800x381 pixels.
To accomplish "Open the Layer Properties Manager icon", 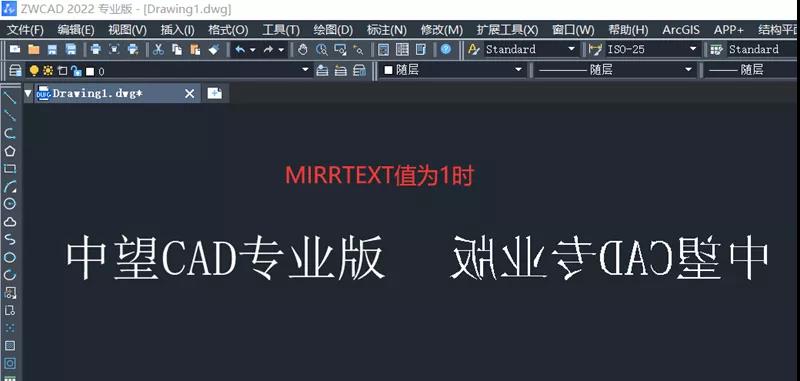I will click(15, 70).
